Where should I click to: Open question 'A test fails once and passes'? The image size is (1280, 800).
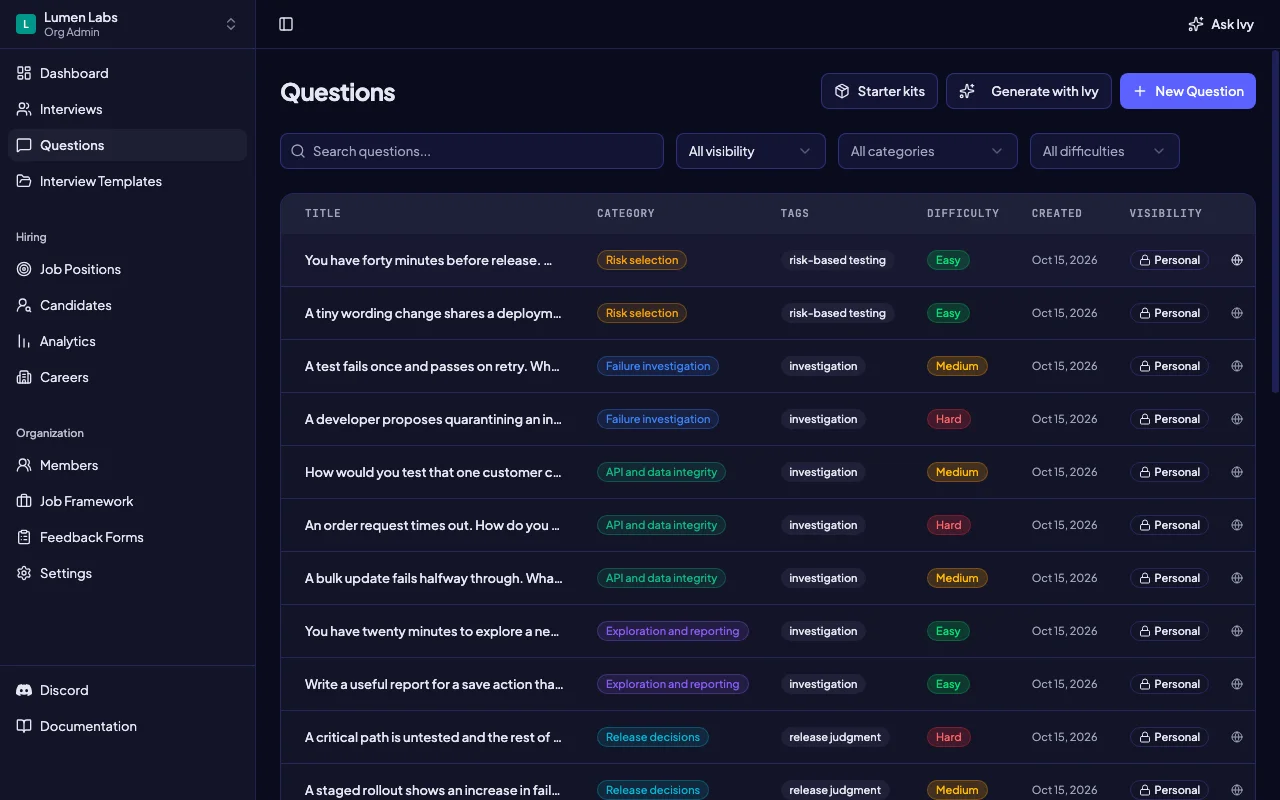tap(434, 366)
